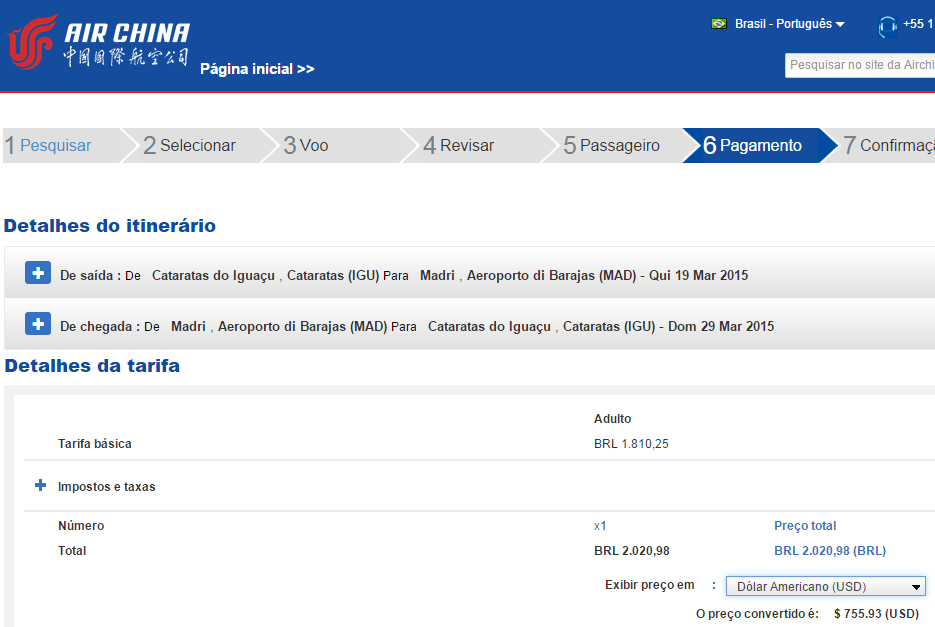
Task: Click the Air China phoenix logo
Action: coord(32,42)
